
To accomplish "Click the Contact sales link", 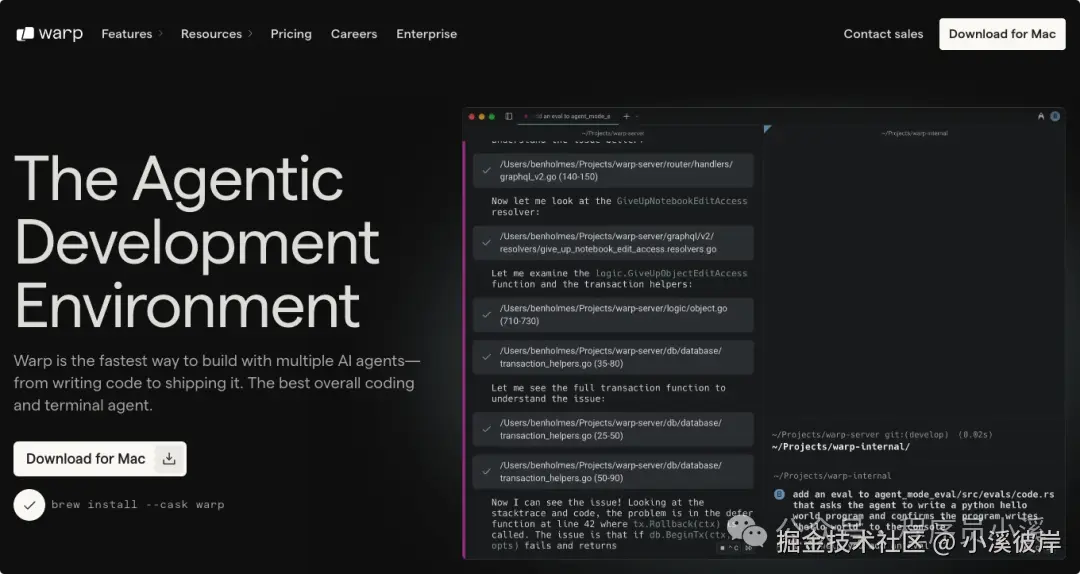I will click(883, 34).
